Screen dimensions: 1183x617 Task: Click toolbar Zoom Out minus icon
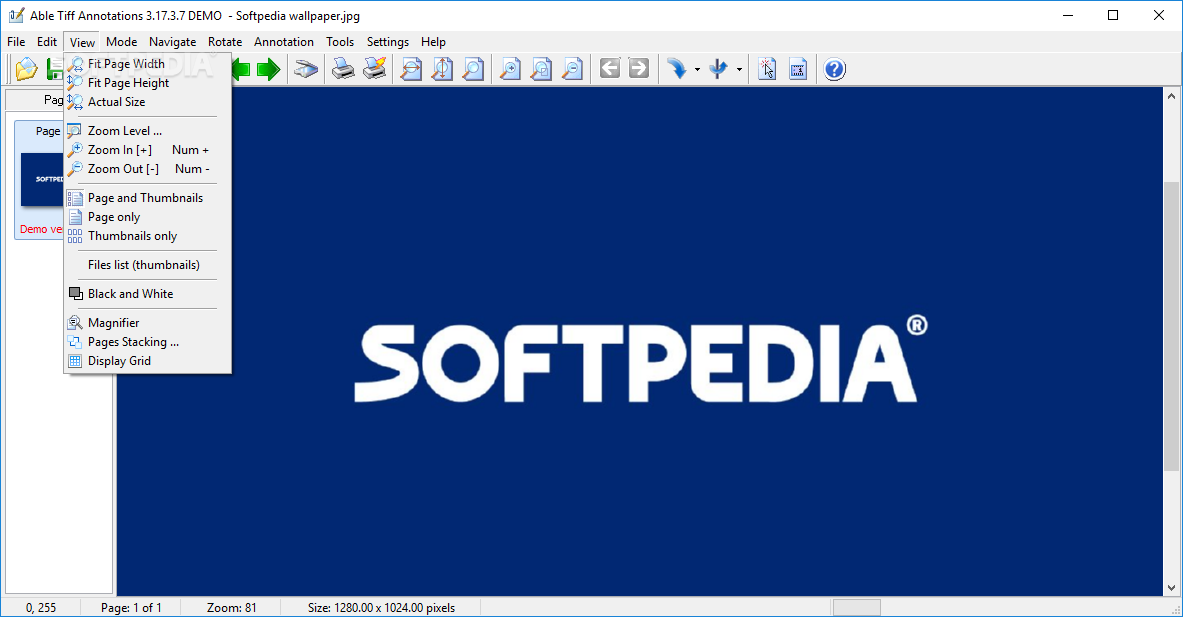click(573, 69)
